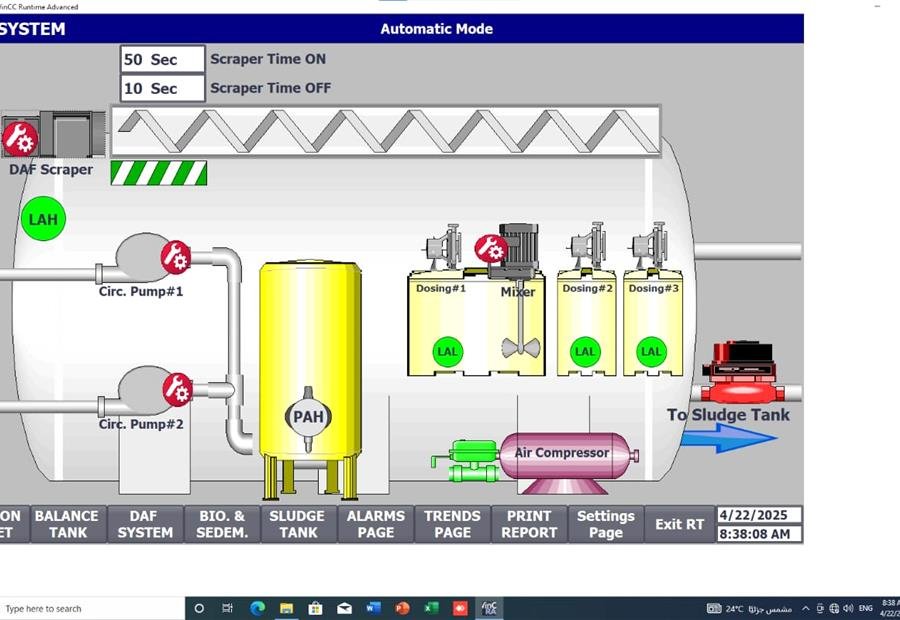900x620 pixels.
Task: Select the LAH level alarm indicator
Action: 43,219
